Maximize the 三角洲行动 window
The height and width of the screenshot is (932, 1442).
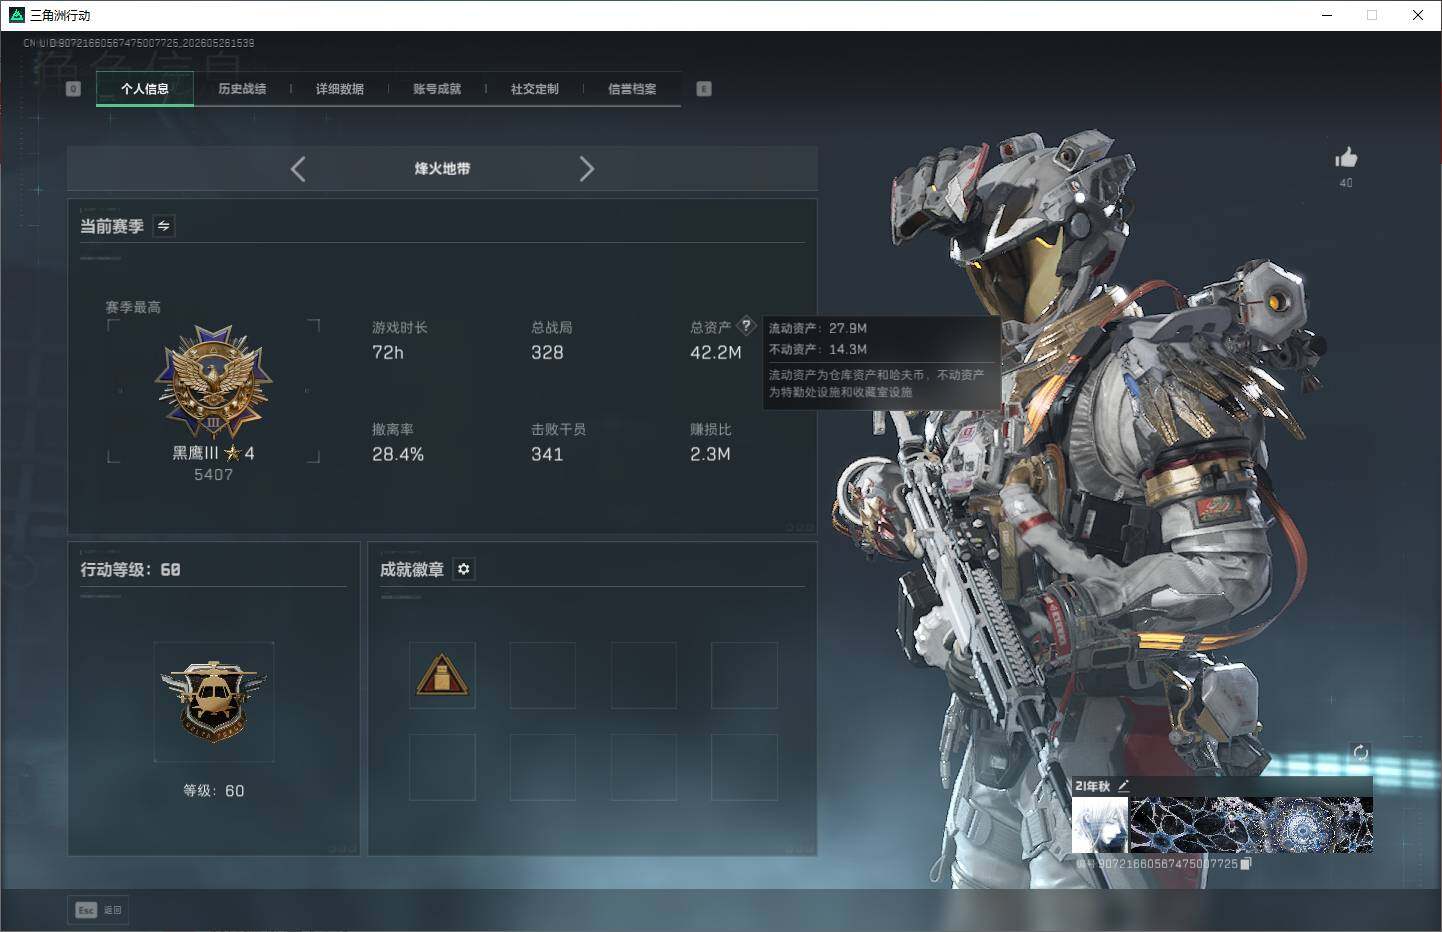(x=1372, y=15)
